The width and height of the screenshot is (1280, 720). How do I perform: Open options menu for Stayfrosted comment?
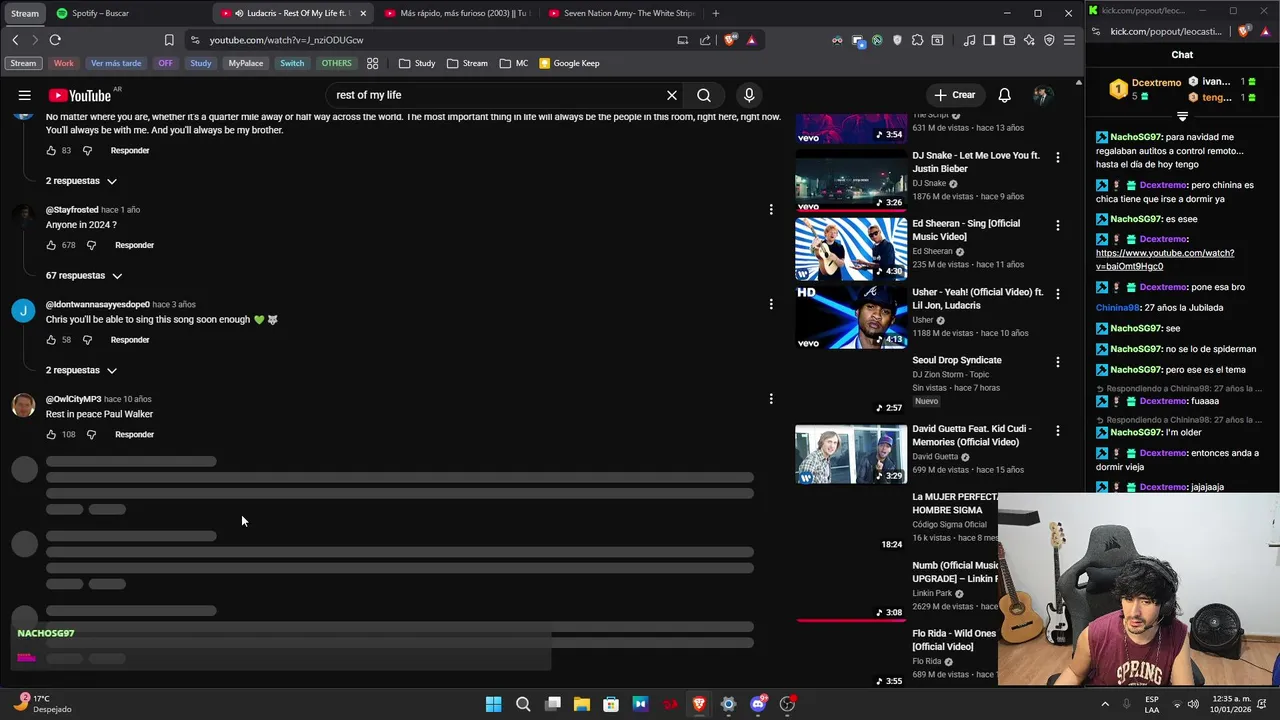pos(770,209)
